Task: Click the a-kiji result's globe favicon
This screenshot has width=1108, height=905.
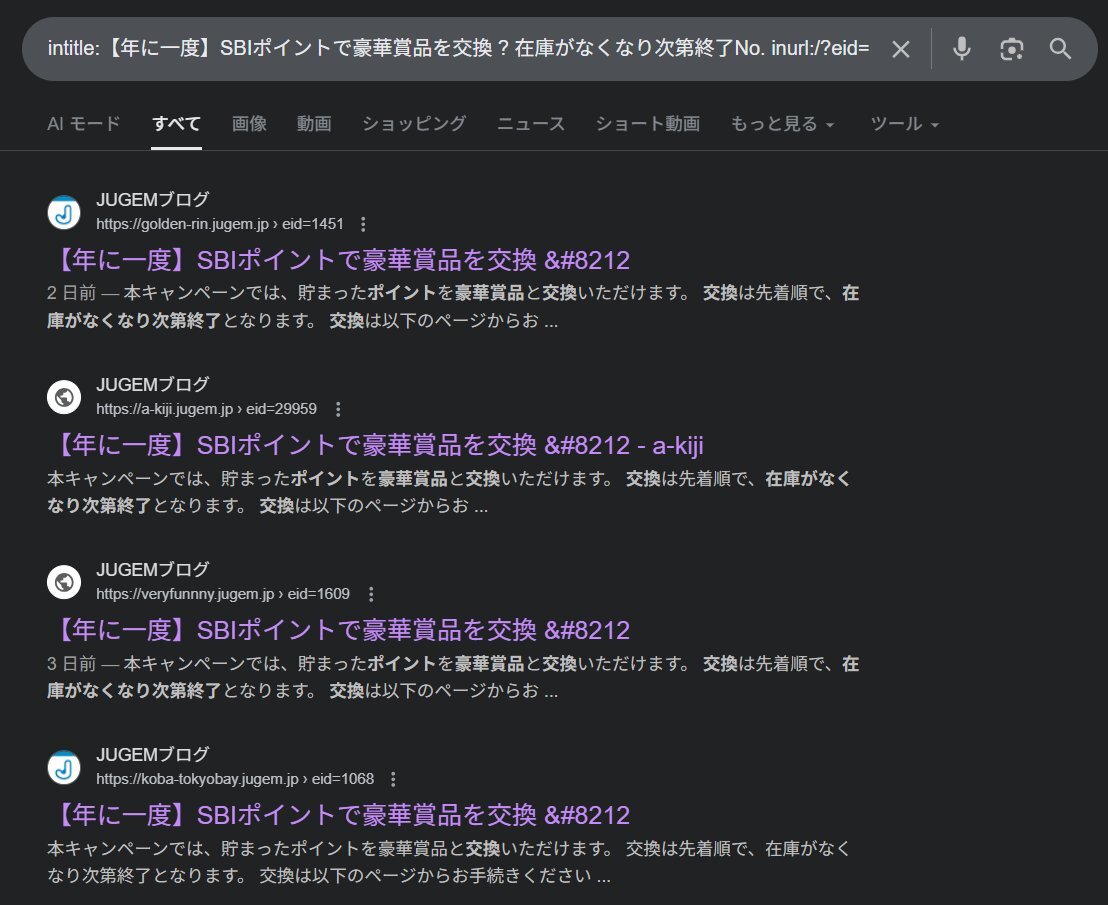Action: pyautogui.click(x=64, y=396)
